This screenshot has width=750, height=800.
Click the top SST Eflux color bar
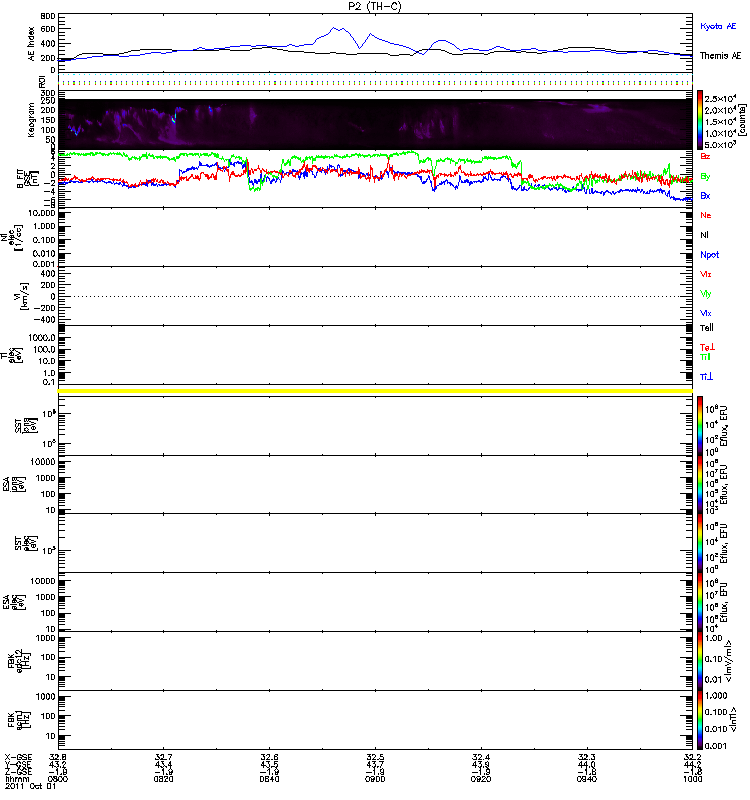[701, 424]
